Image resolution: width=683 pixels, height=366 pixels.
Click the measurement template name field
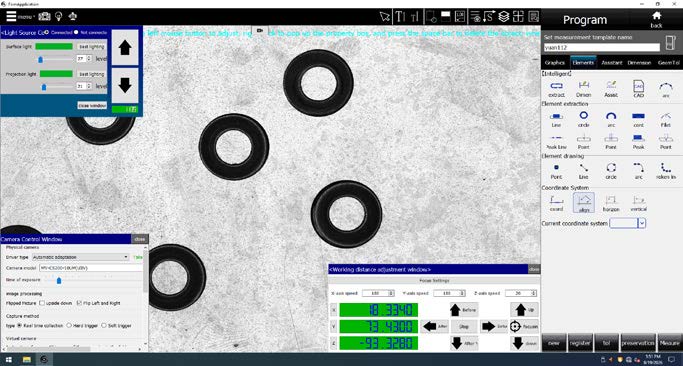click(602, 47)
